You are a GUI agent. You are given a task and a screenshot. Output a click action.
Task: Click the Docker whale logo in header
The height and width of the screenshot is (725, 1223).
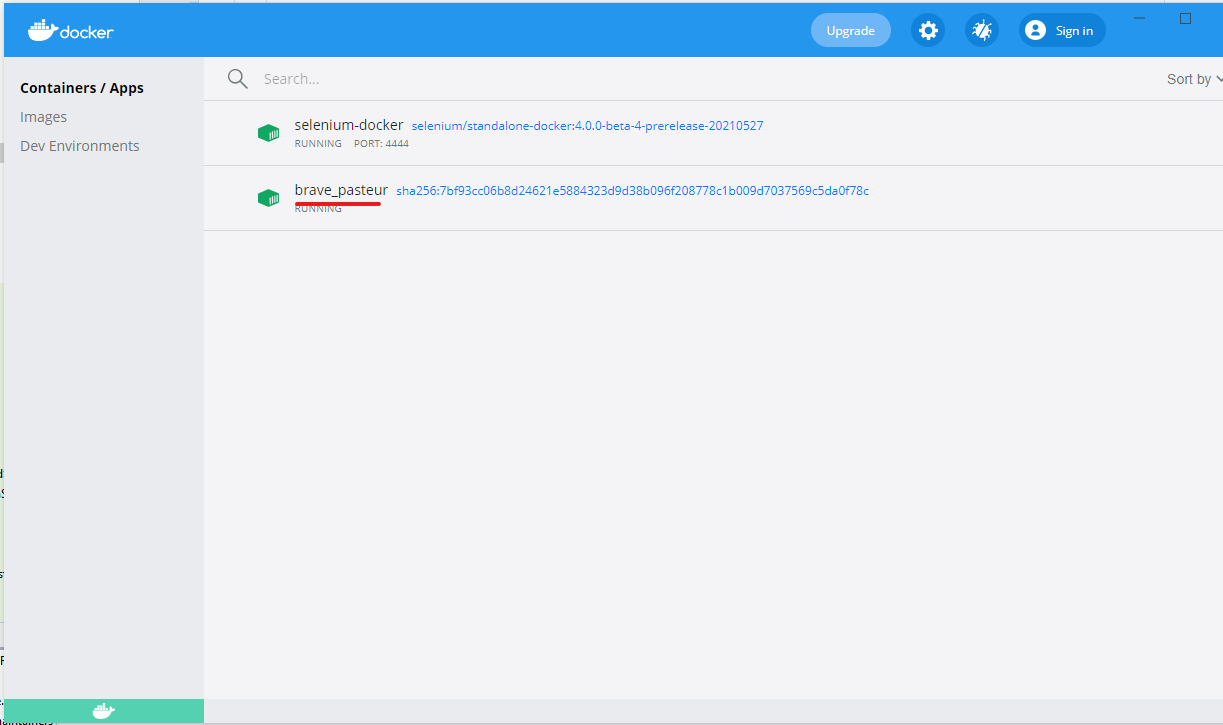coord(70,30)
